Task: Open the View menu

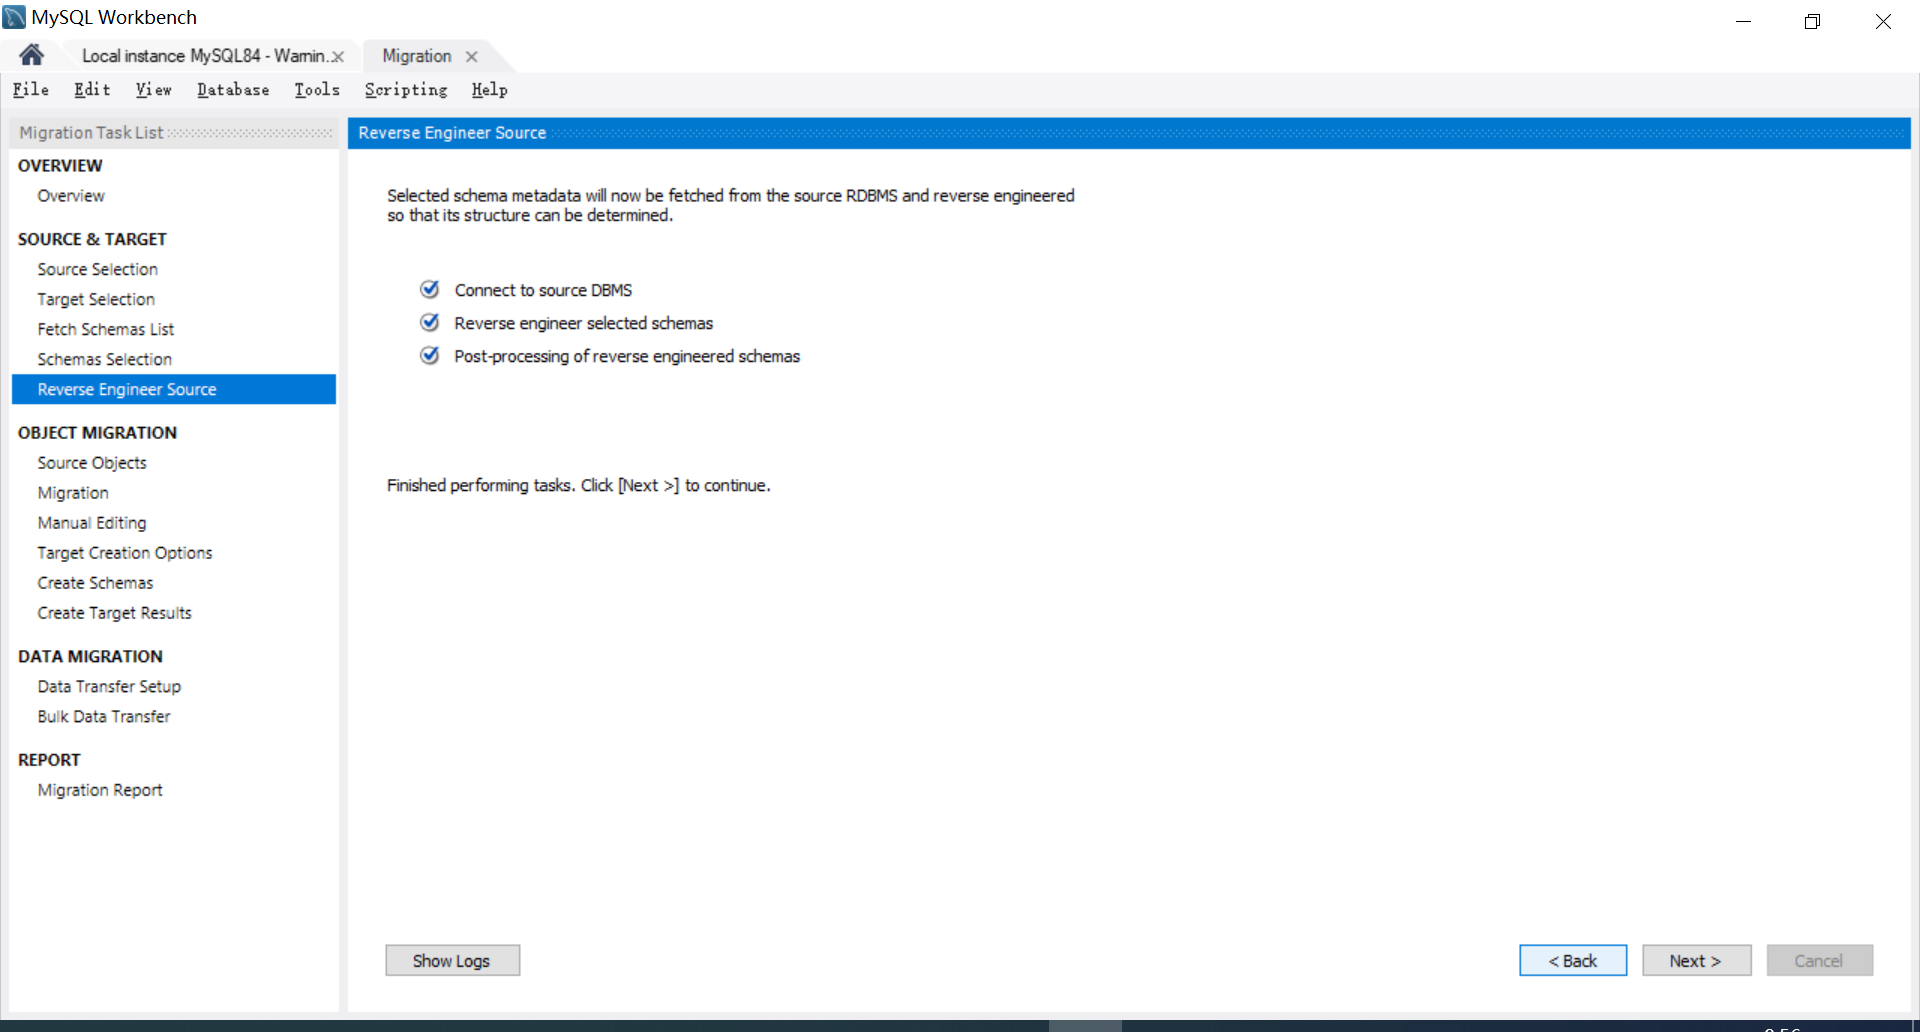Action: point(154,90)
